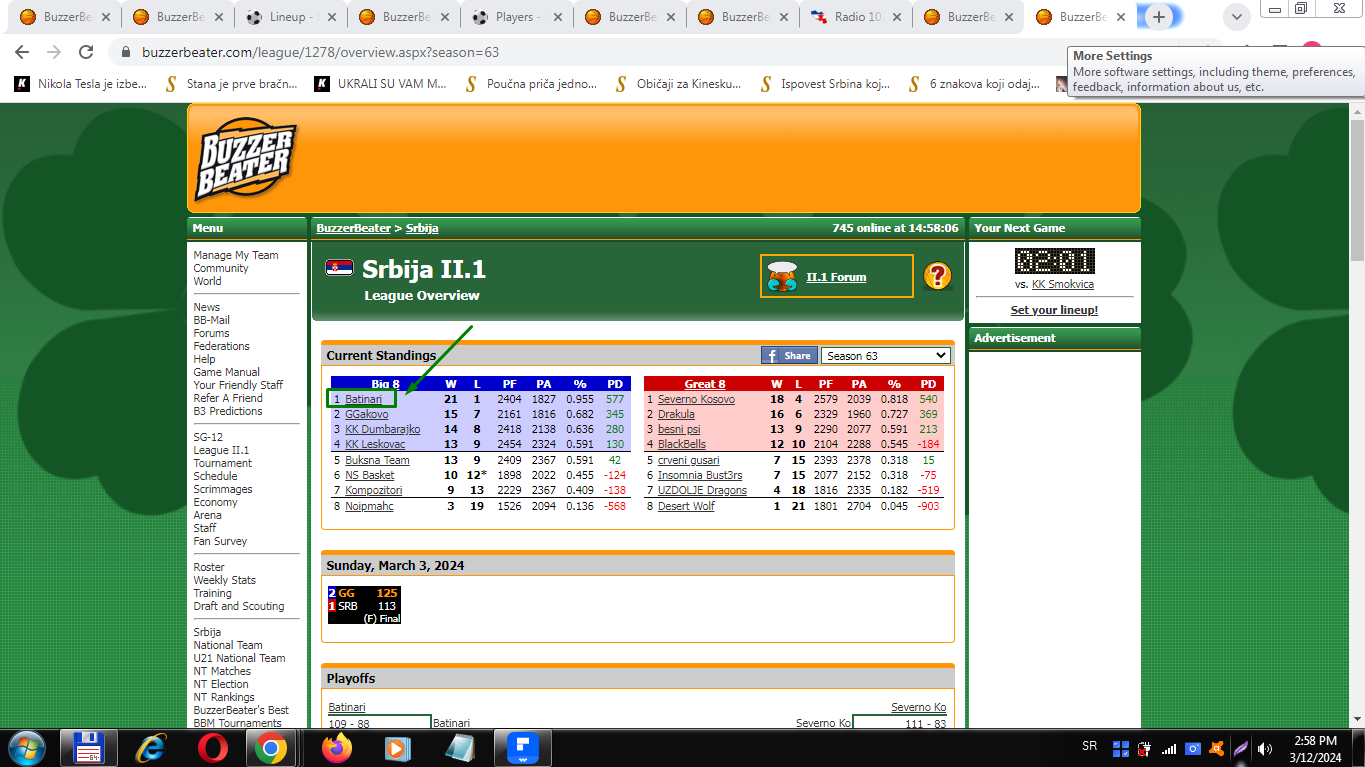The height and width of the screenshot is (767, 1365).
Task: Click the Chrome icon in the taskbar
Action: coord(270,748)
